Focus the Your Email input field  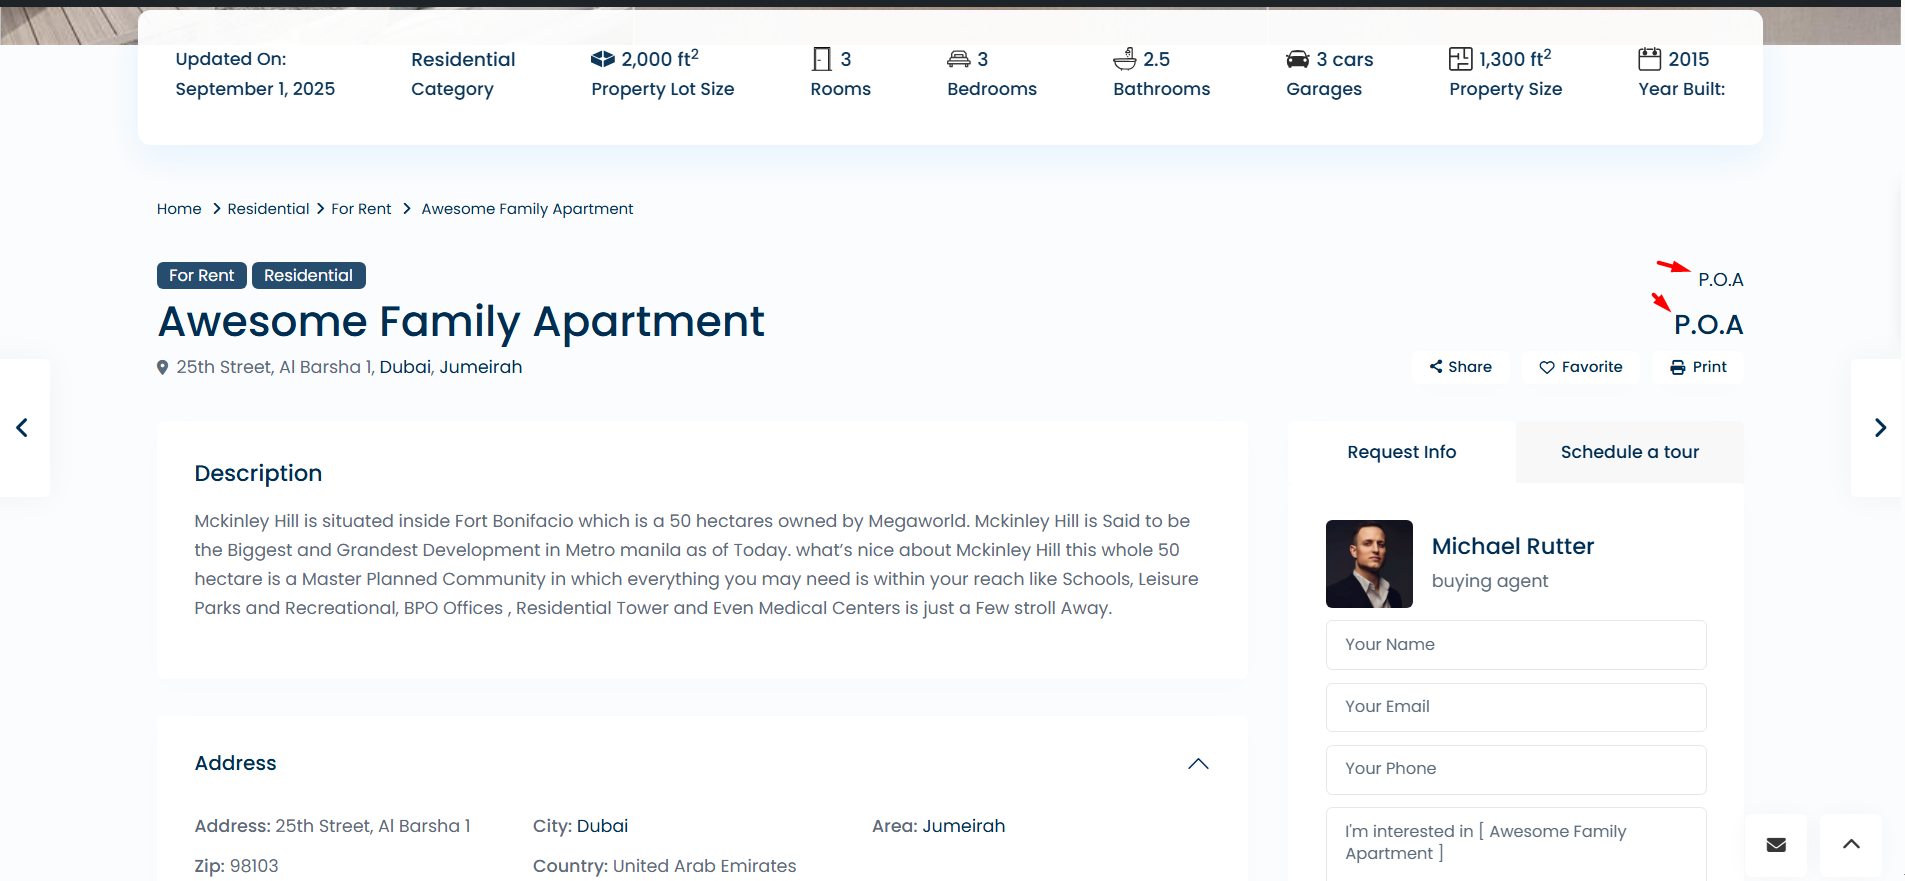click(x=1515, y=707)
